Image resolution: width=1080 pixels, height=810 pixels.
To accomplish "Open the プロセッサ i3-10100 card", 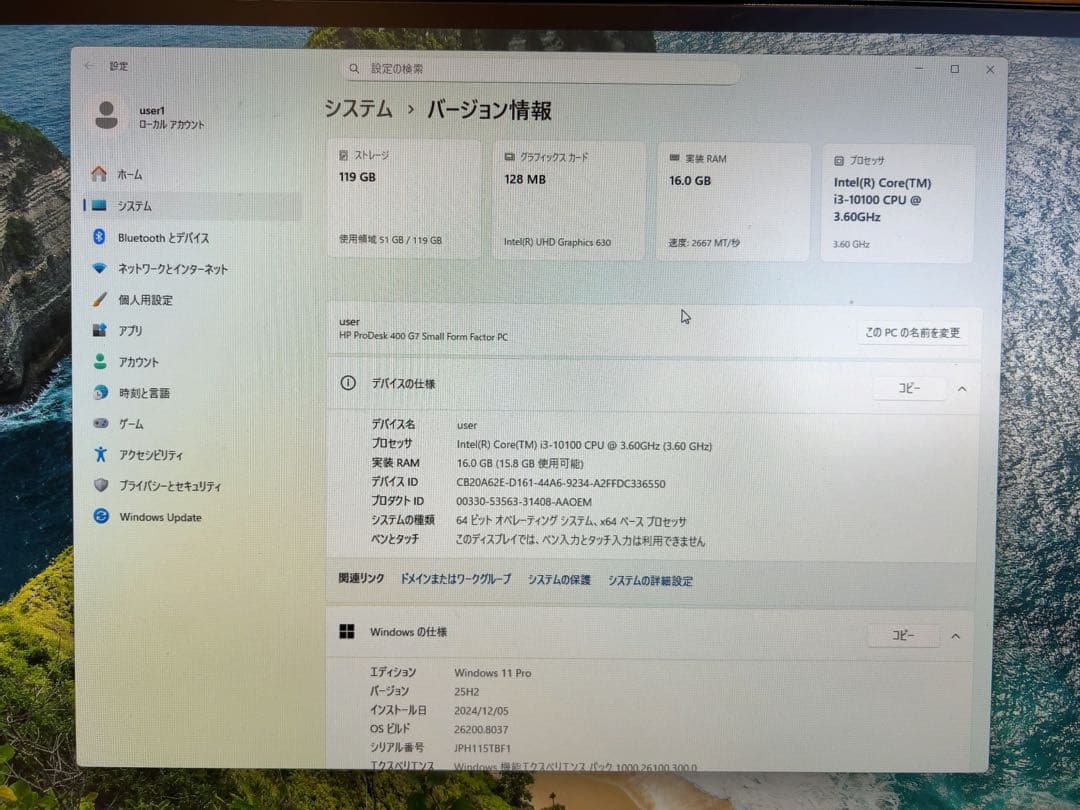I will coord(897,203).
